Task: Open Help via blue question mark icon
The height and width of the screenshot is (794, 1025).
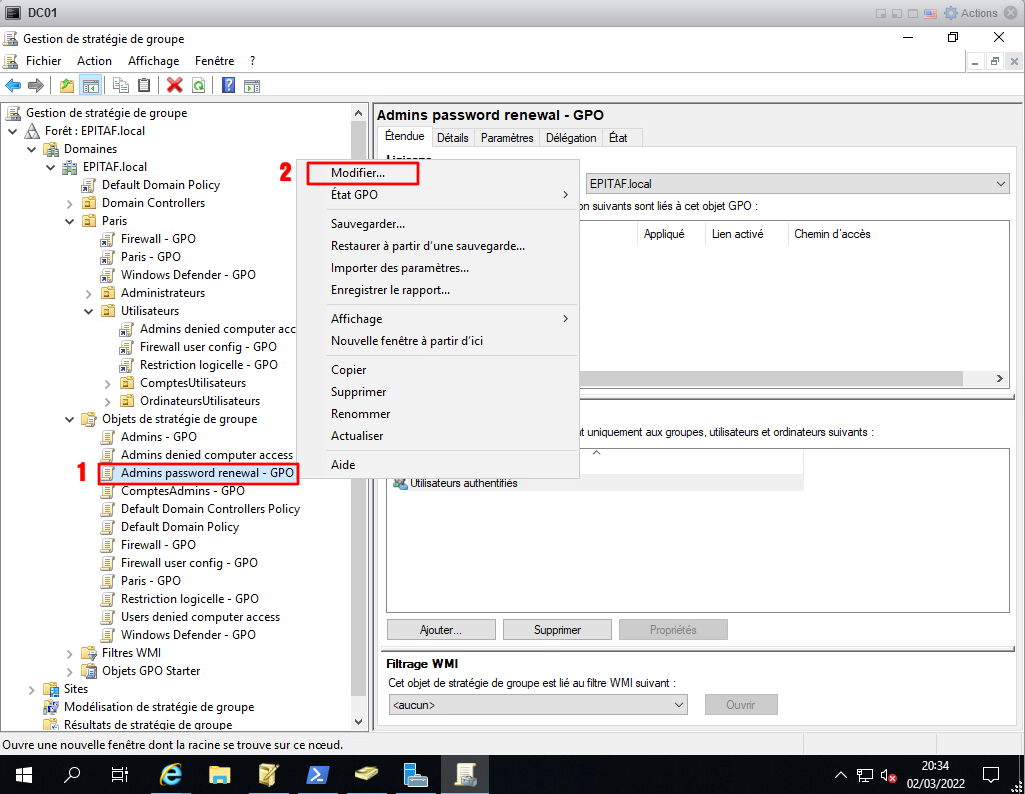Action: (228, 86)
